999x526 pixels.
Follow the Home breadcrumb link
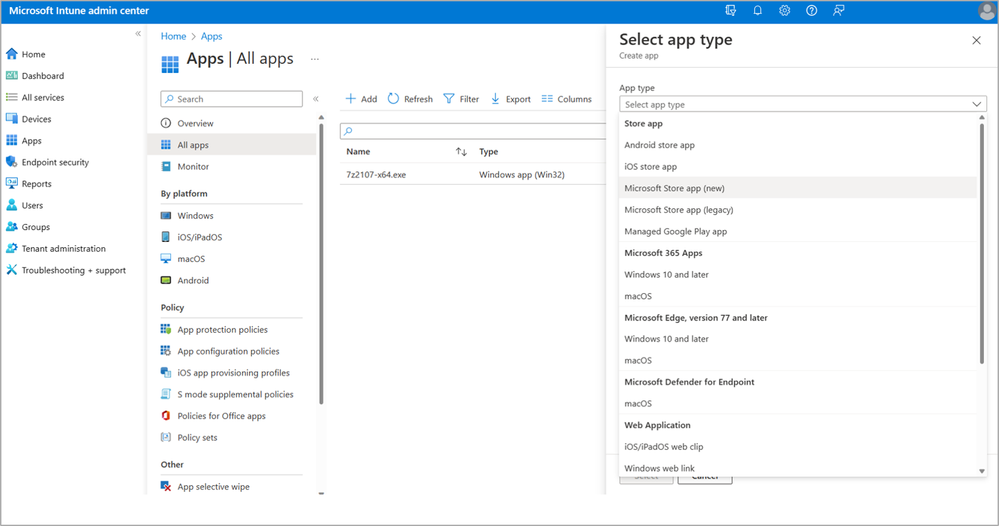pos(173,36)
